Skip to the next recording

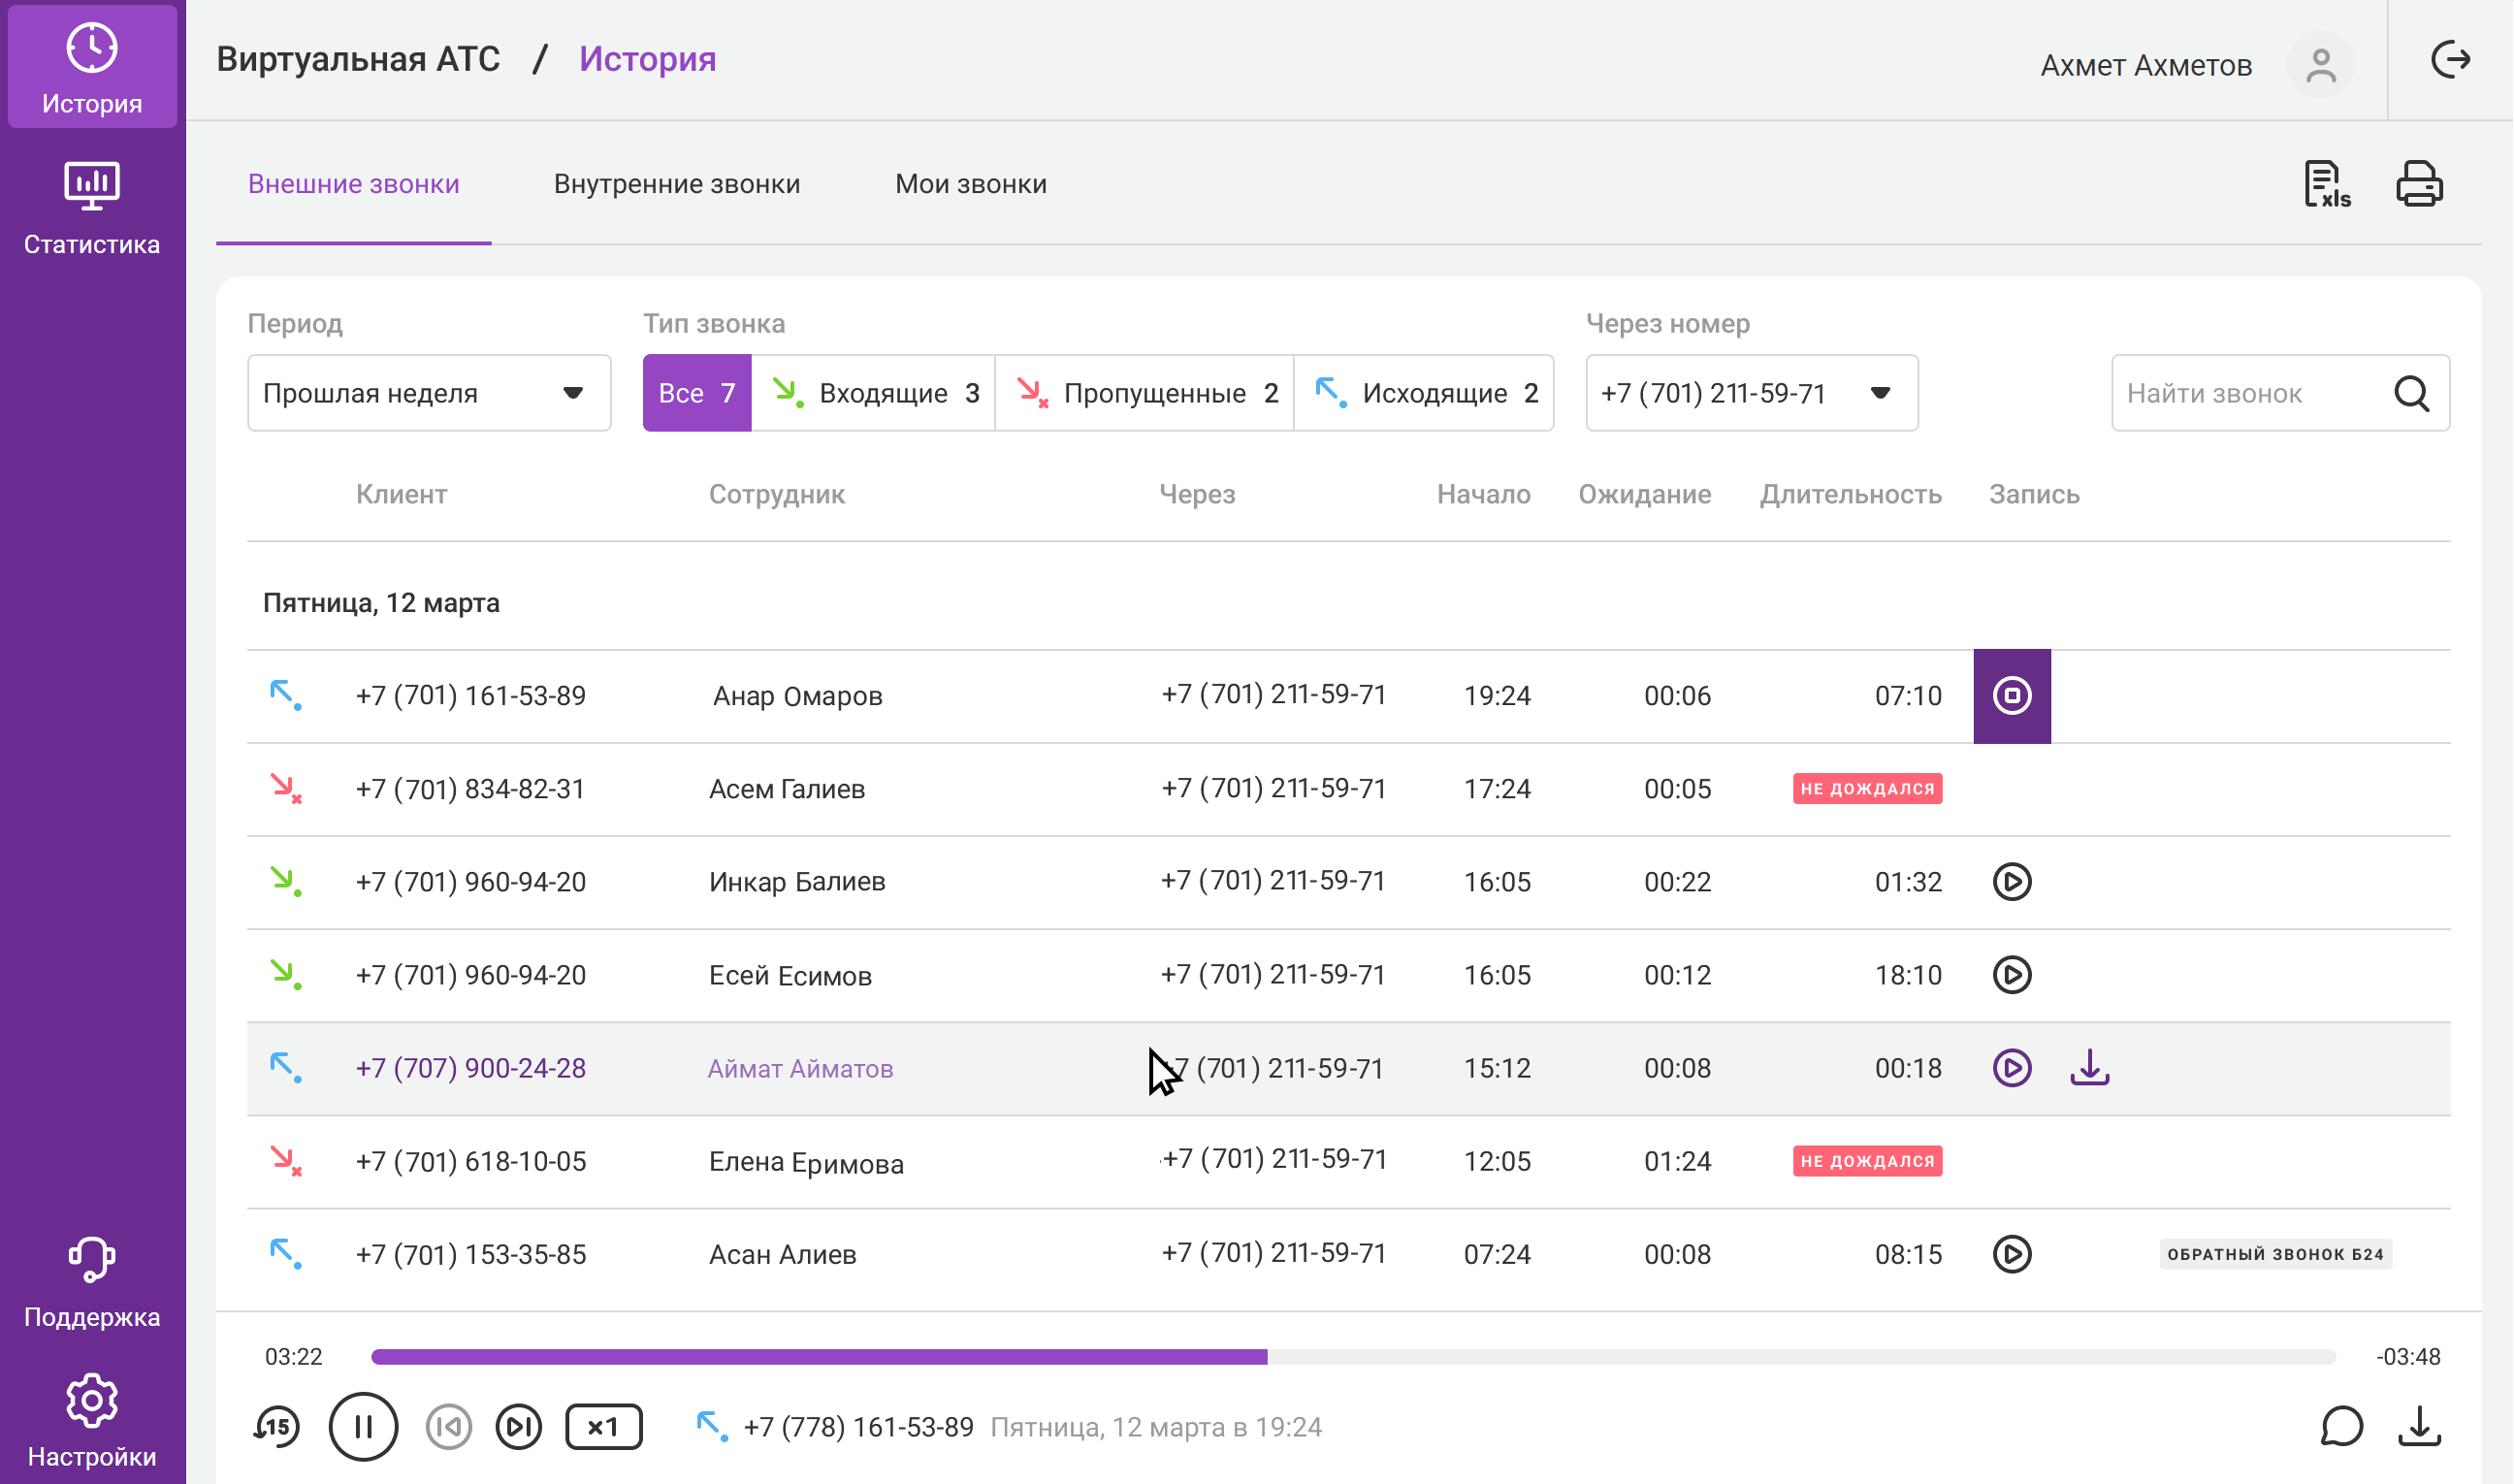519,1427
